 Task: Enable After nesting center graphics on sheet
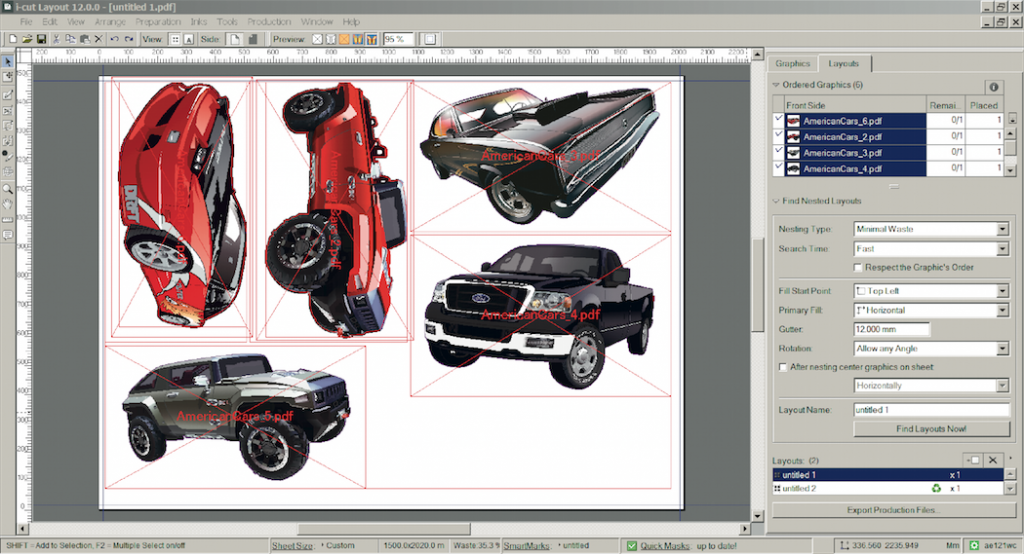point(782,367)
